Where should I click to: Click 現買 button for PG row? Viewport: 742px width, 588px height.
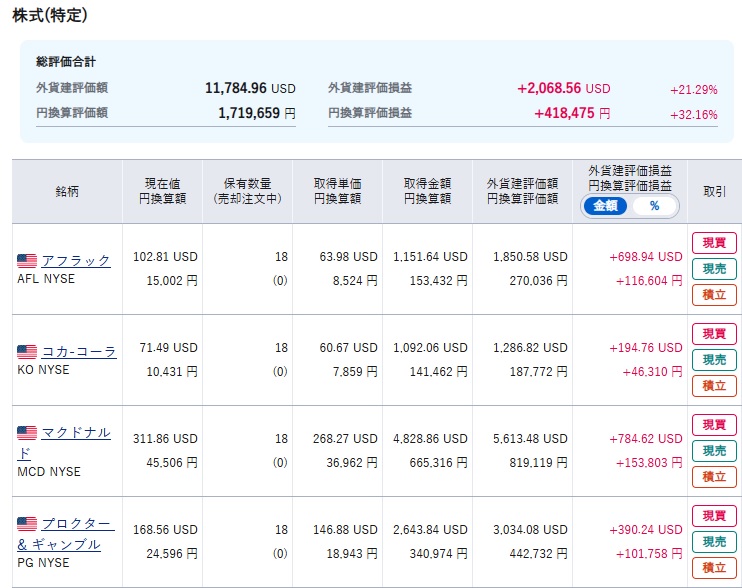tap(714, 516)
